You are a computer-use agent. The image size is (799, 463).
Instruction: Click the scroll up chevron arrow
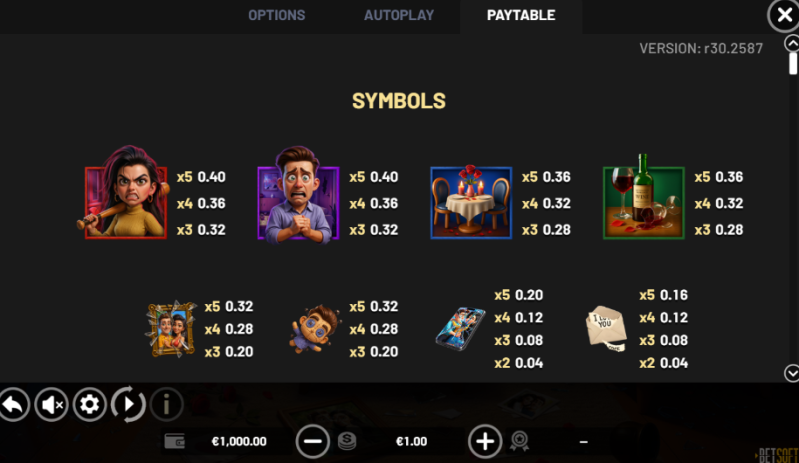point(792,44)
